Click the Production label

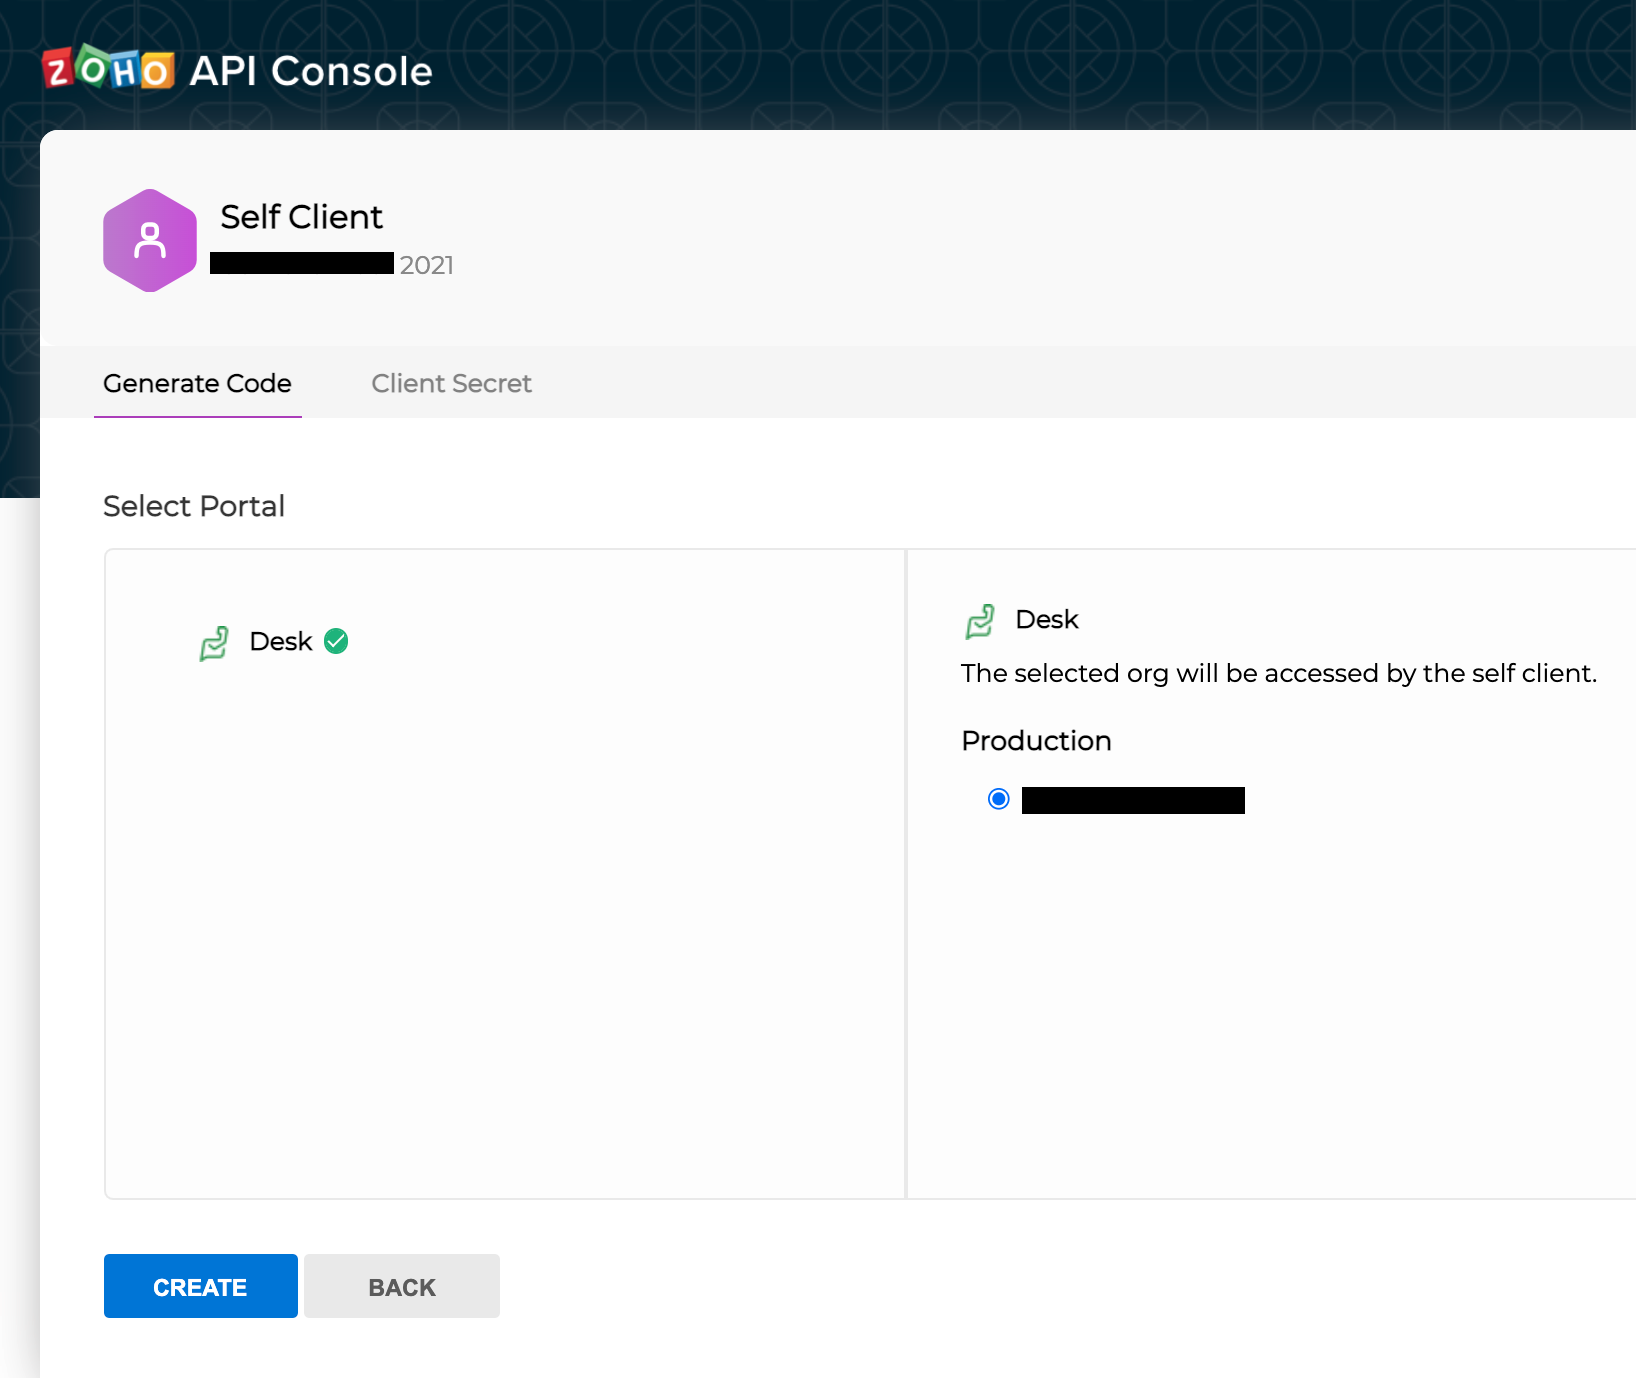(1036, 741)
